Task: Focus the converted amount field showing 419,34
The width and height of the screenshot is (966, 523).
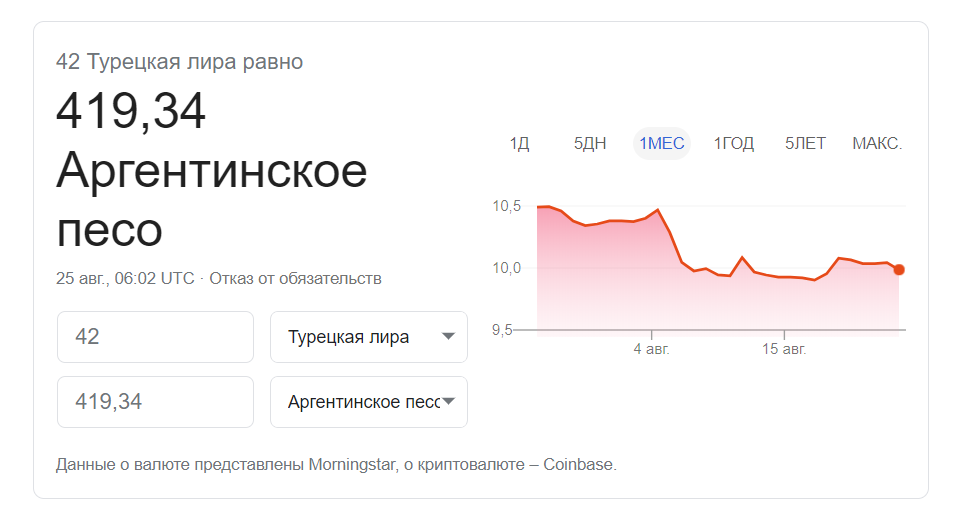Action: 155,402
